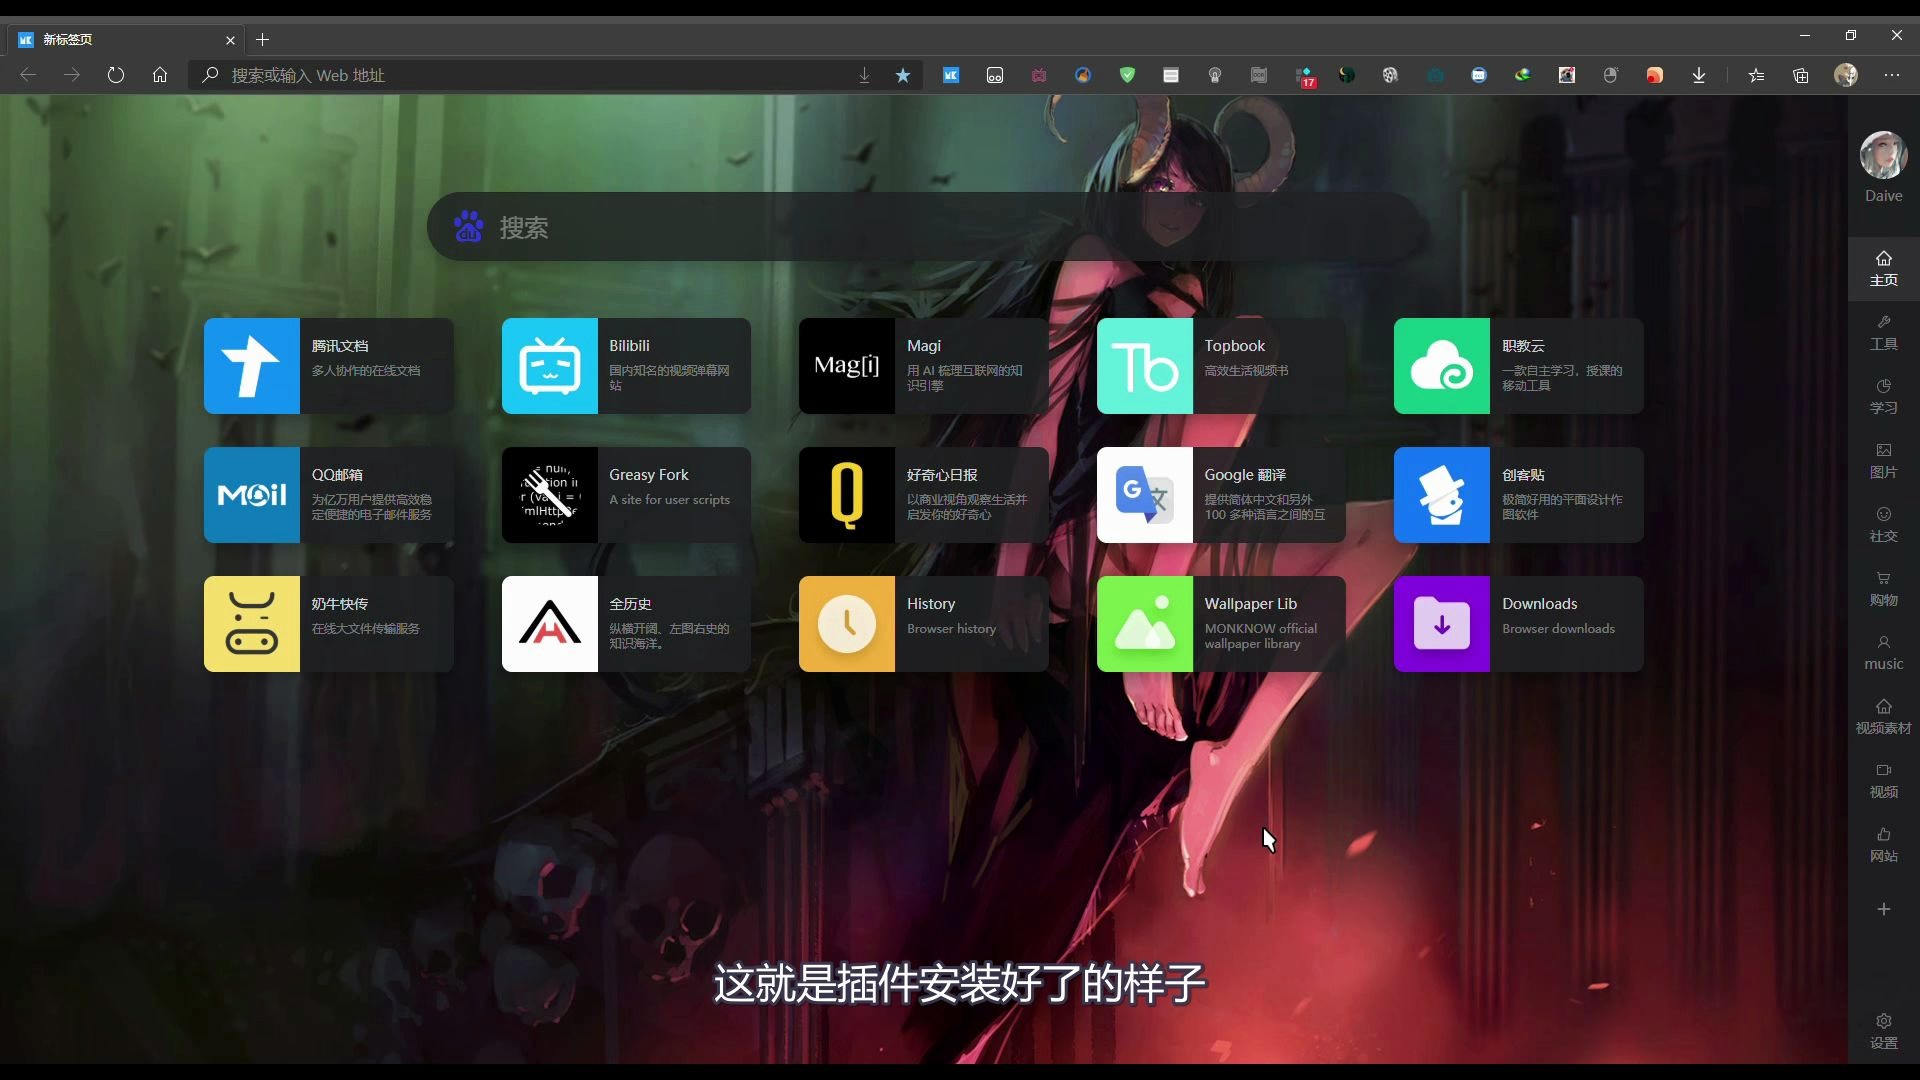Open Greasy Fork user scripts

pos(626,495)
